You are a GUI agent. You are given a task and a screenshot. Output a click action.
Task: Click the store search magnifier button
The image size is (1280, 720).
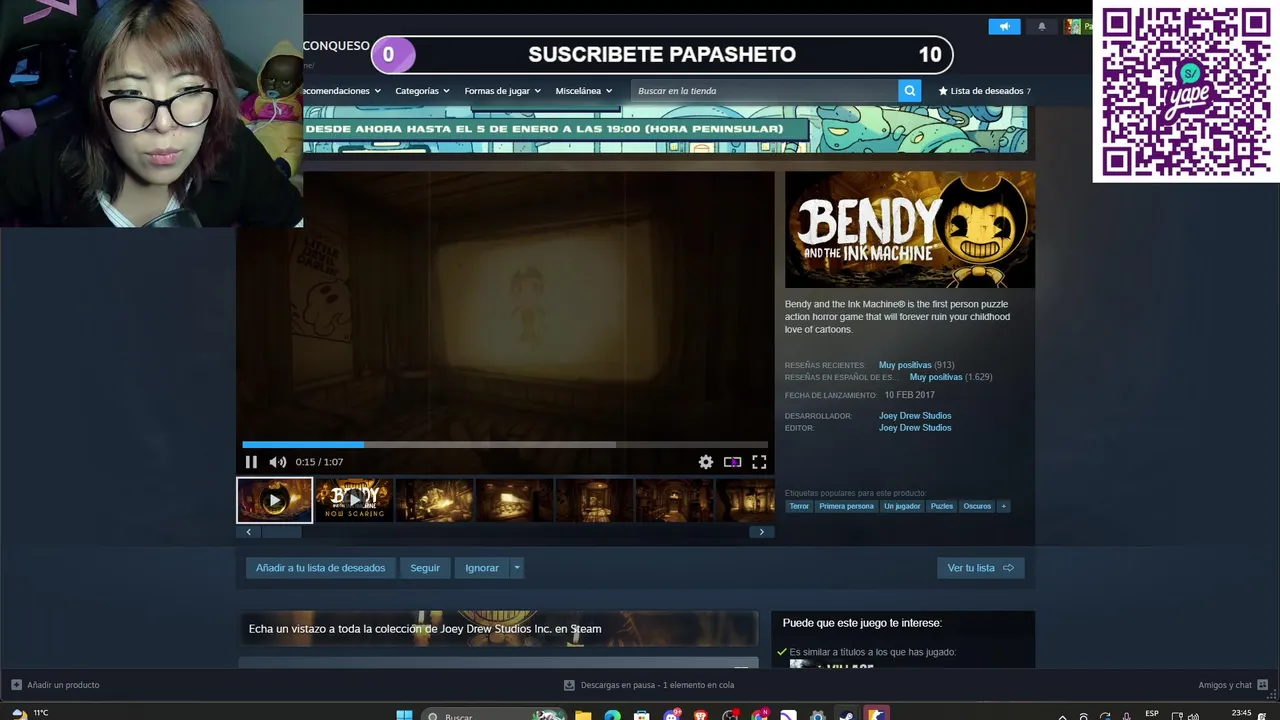click(x=910, y=91)
